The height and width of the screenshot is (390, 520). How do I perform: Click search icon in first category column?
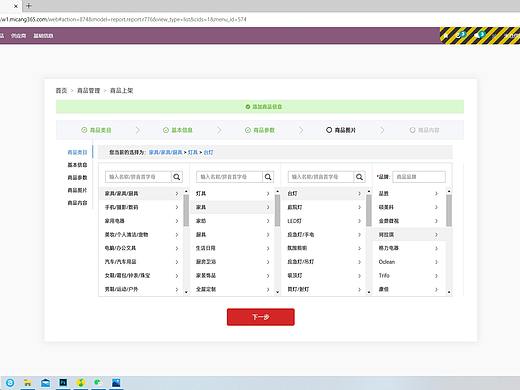177,177
